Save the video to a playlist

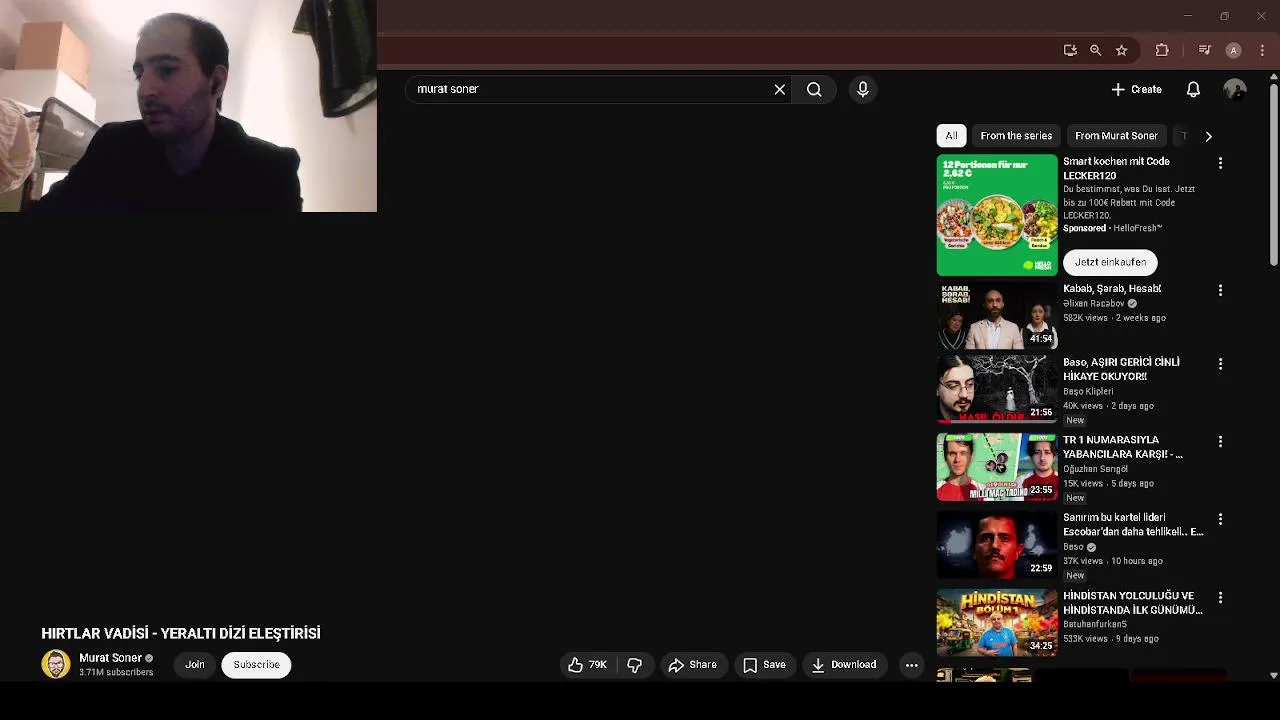pyautogui.click(x=764, y=664)
